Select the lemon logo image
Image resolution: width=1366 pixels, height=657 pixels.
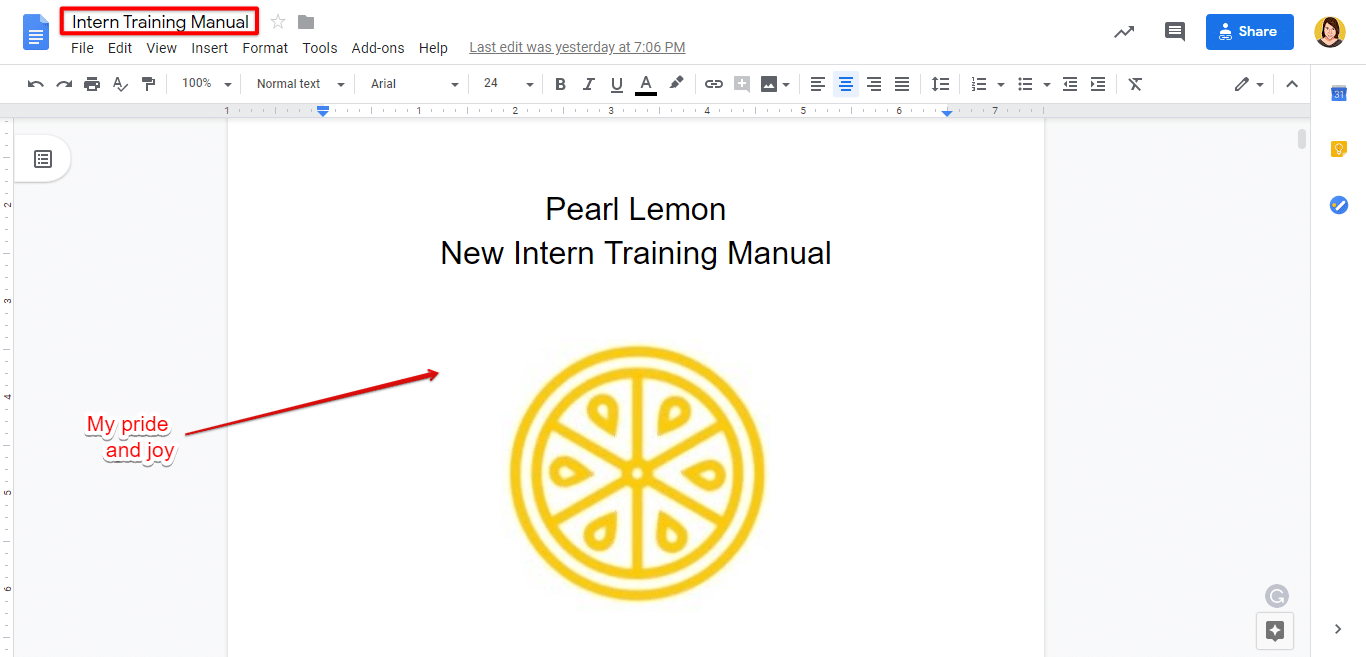tap(636, 474)
